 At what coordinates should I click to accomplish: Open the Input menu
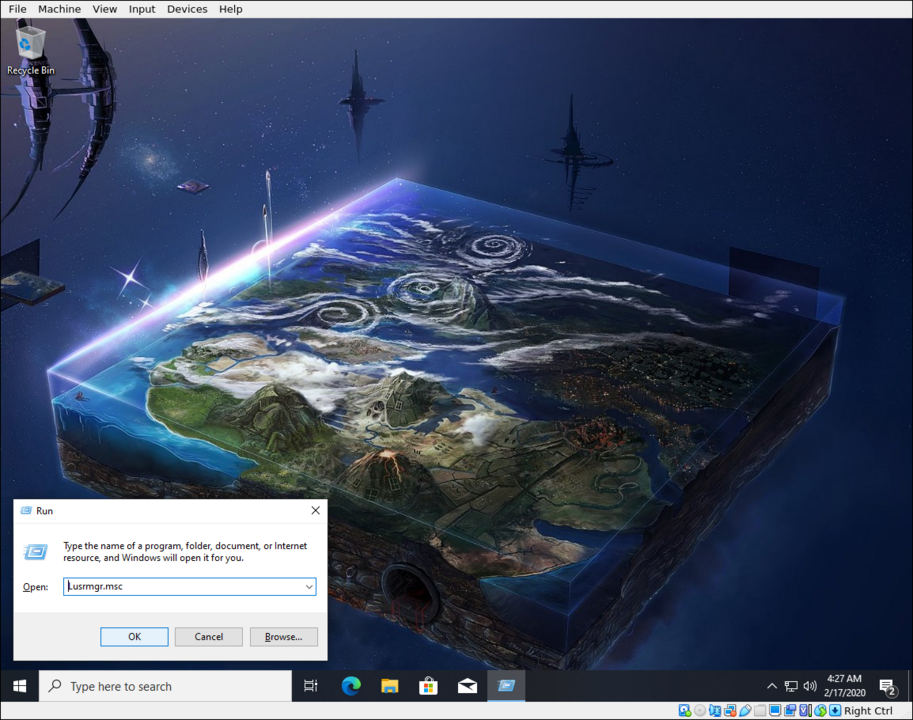coord(142,9)
